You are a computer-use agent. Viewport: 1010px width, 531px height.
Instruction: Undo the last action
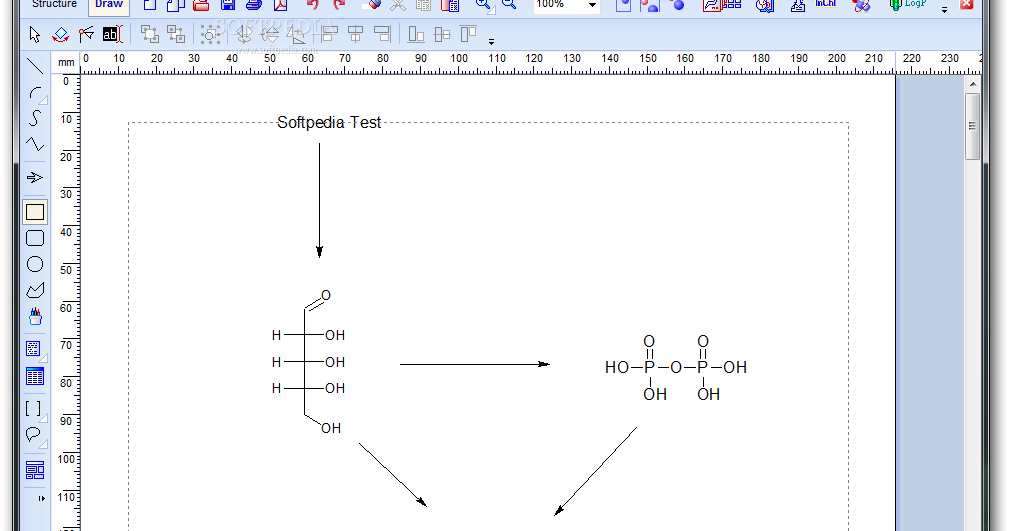[x=313, y=5]
